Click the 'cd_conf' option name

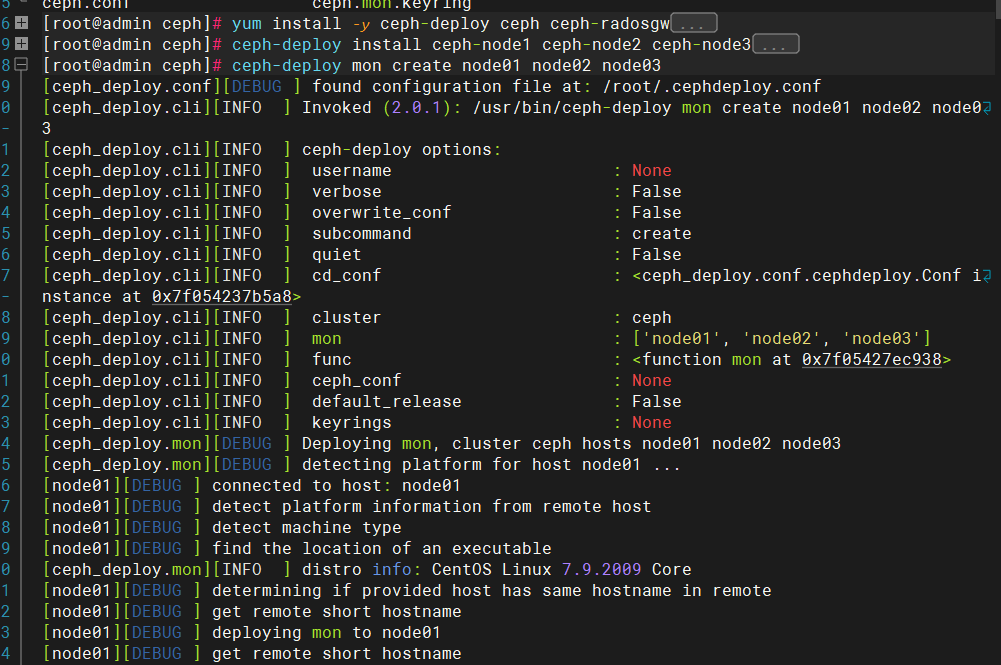tap(346, 276)
